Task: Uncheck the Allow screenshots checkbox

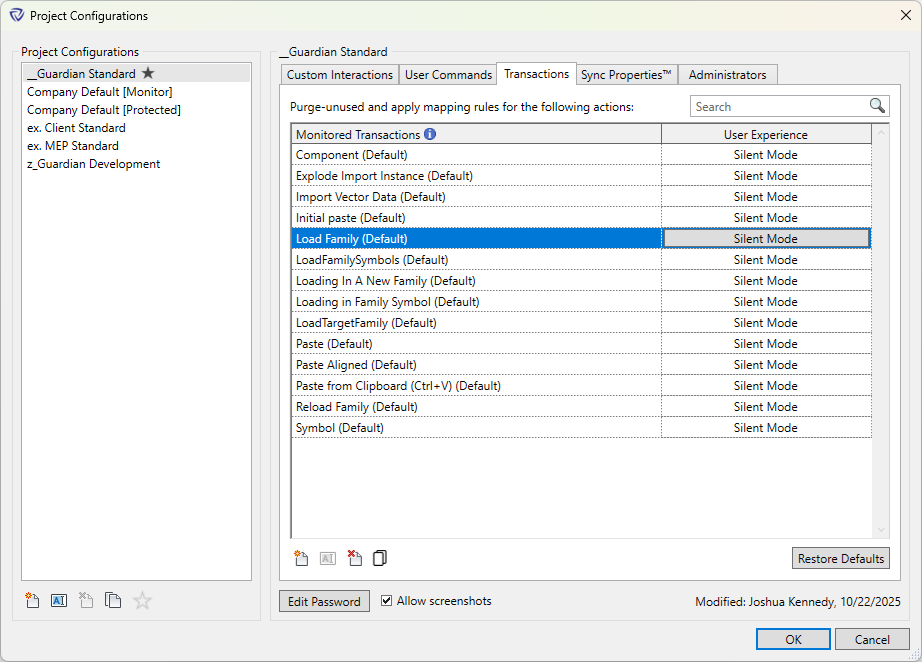Action: click(386, 601)
